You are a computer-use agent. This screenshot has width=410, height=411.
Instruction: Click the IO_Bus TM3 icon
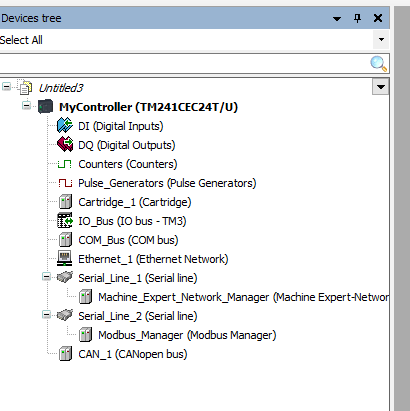65,221
